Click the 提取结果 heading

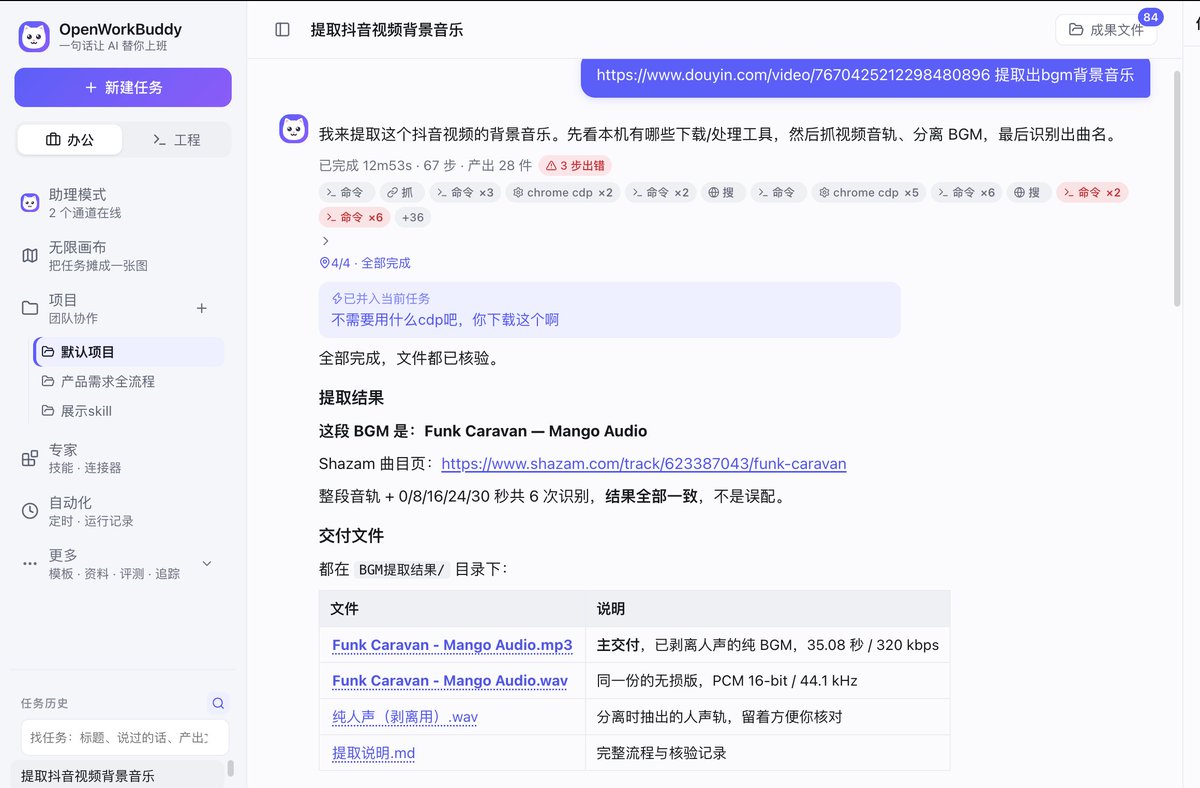coord(351,397)
